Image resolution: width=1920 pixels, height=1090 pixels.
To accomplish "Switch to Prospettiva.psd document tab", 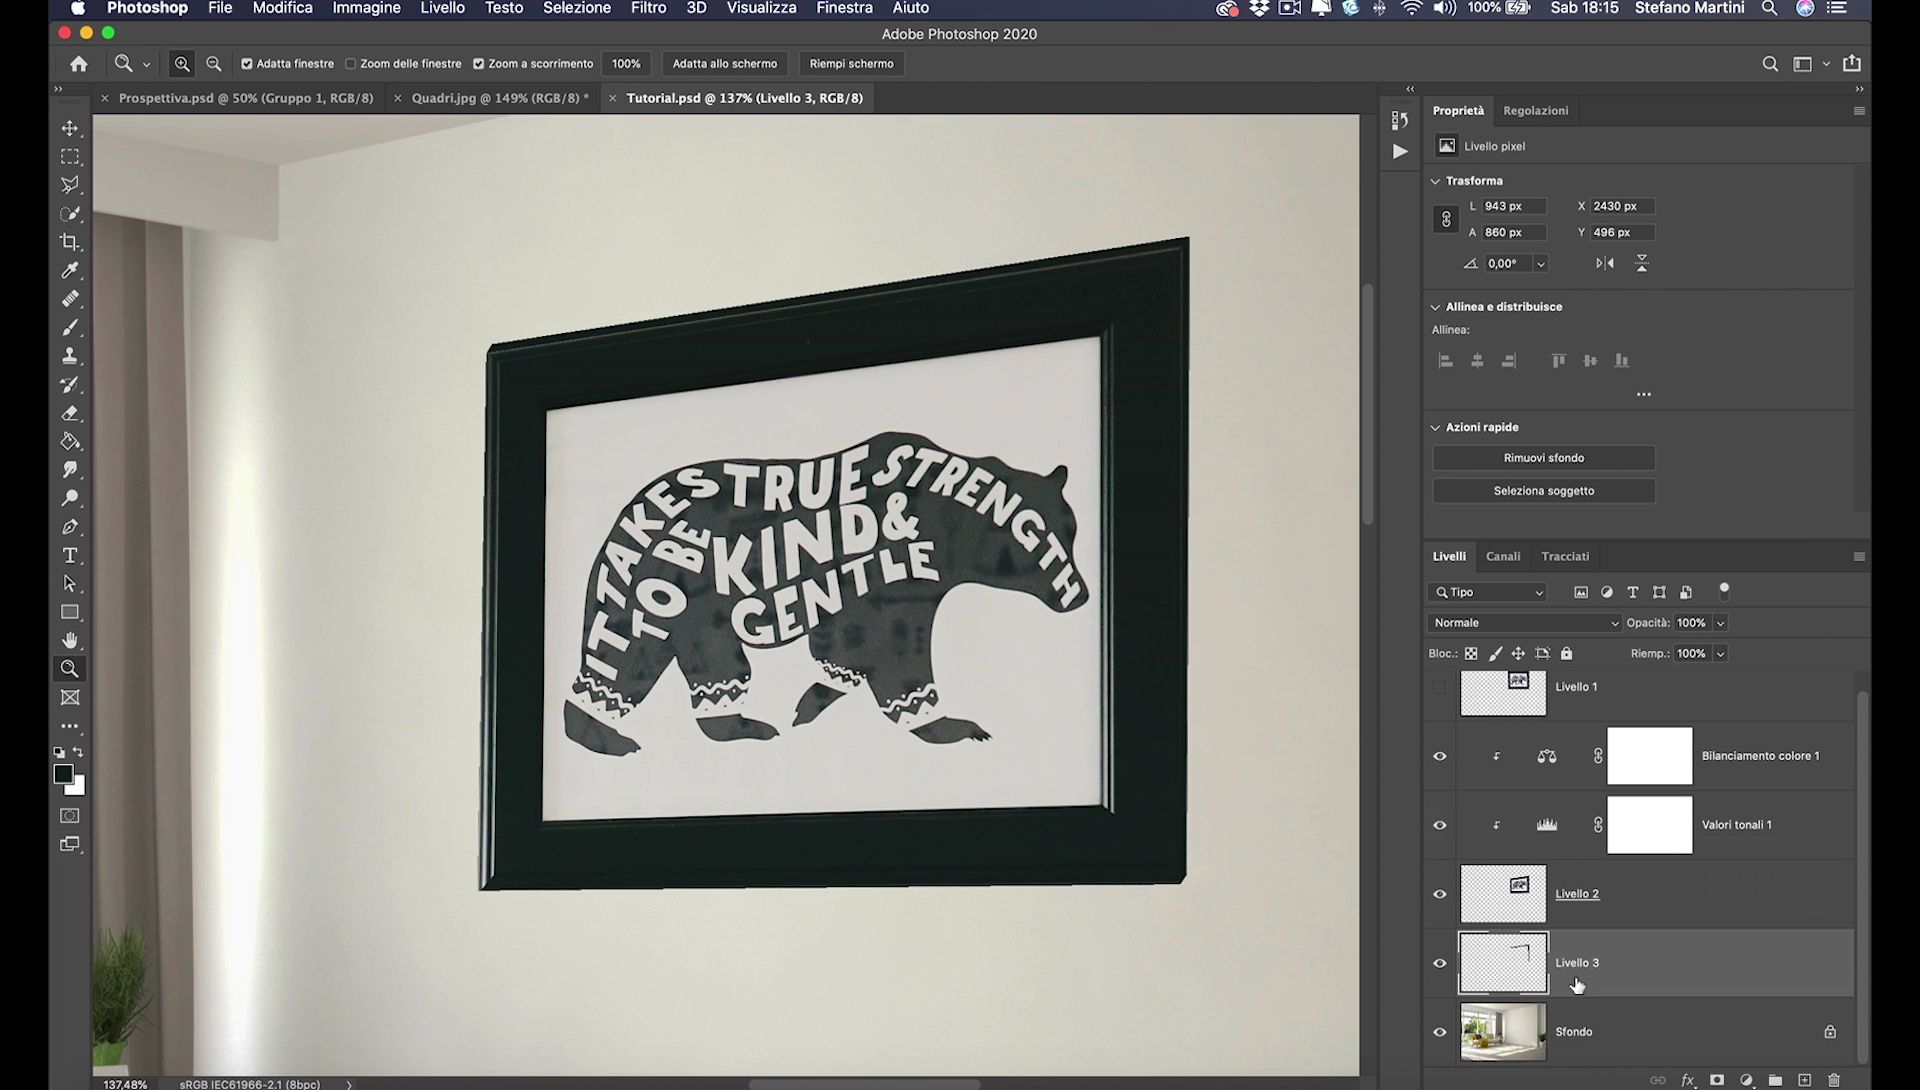I will 245,98.
